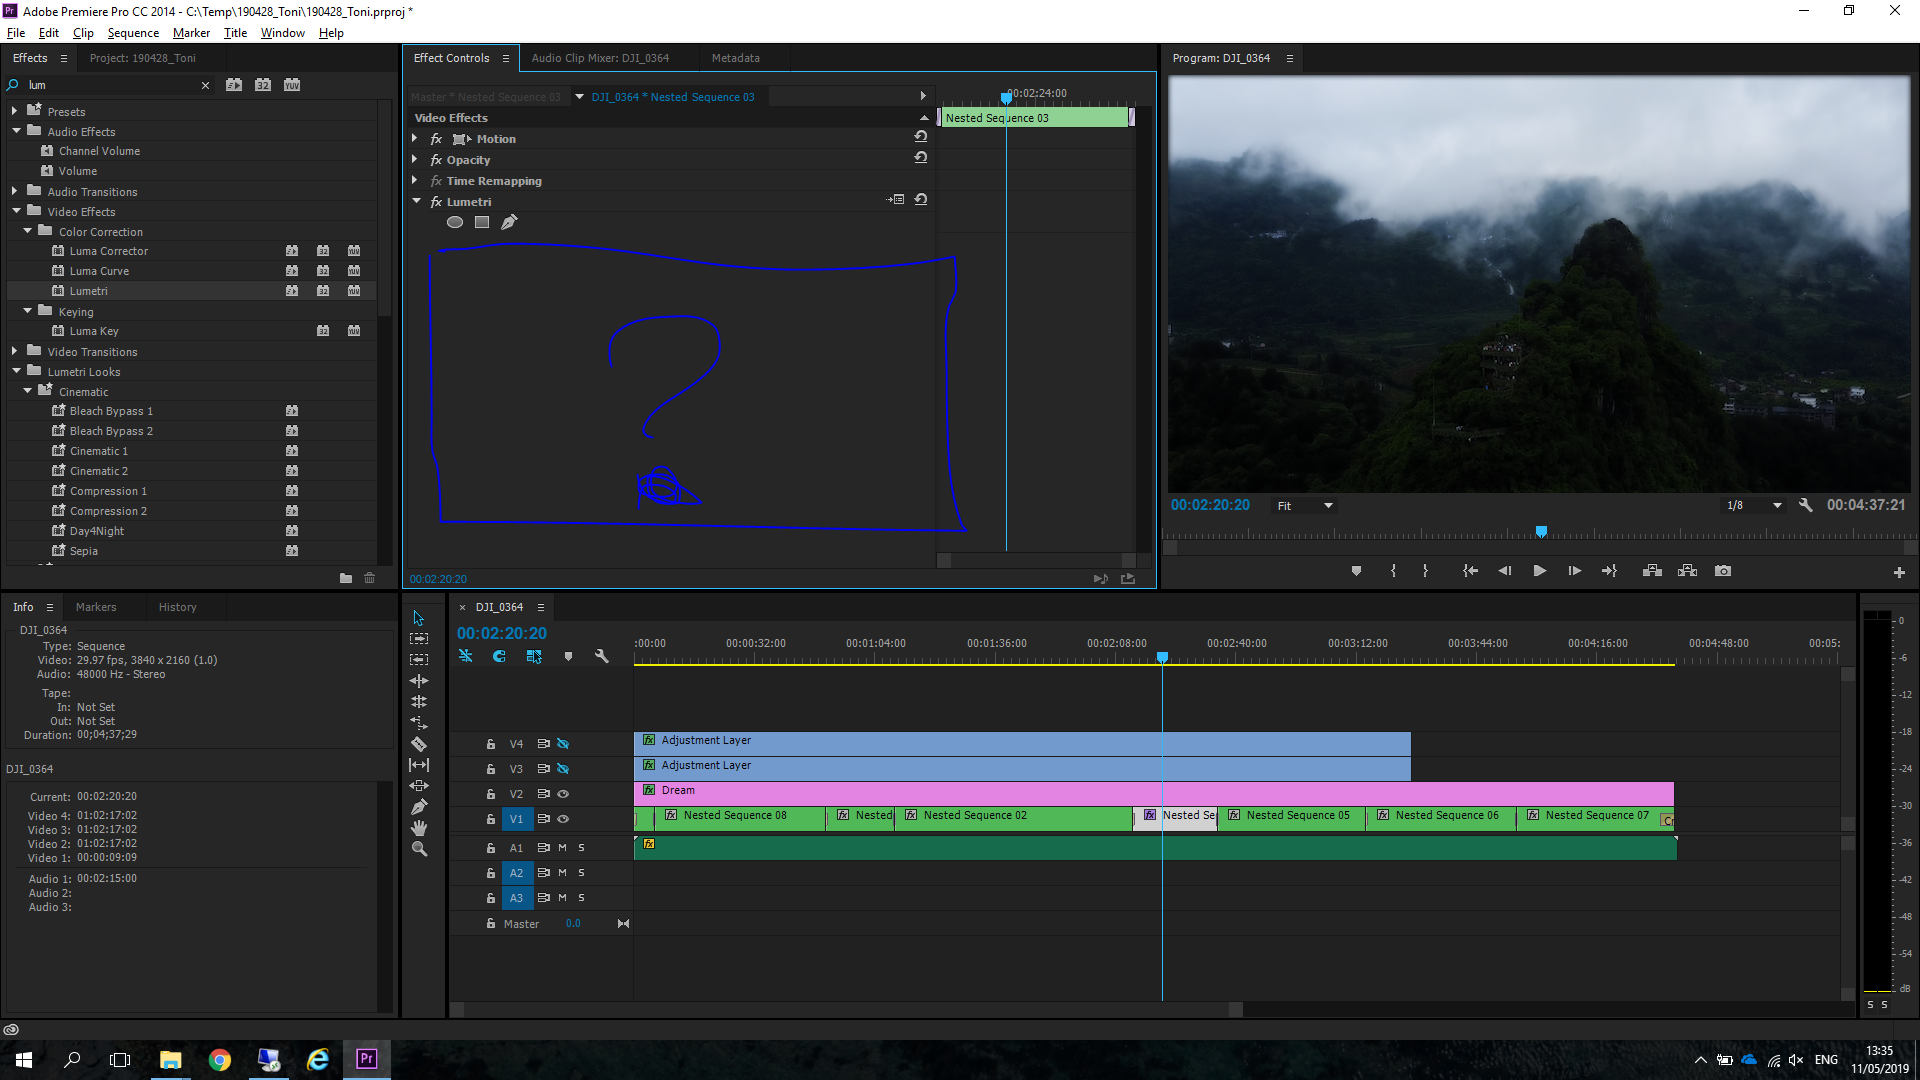The image size is (1920, 1080).
Task: Click the Play button in Program Monitor
Action: (1538, 570)
